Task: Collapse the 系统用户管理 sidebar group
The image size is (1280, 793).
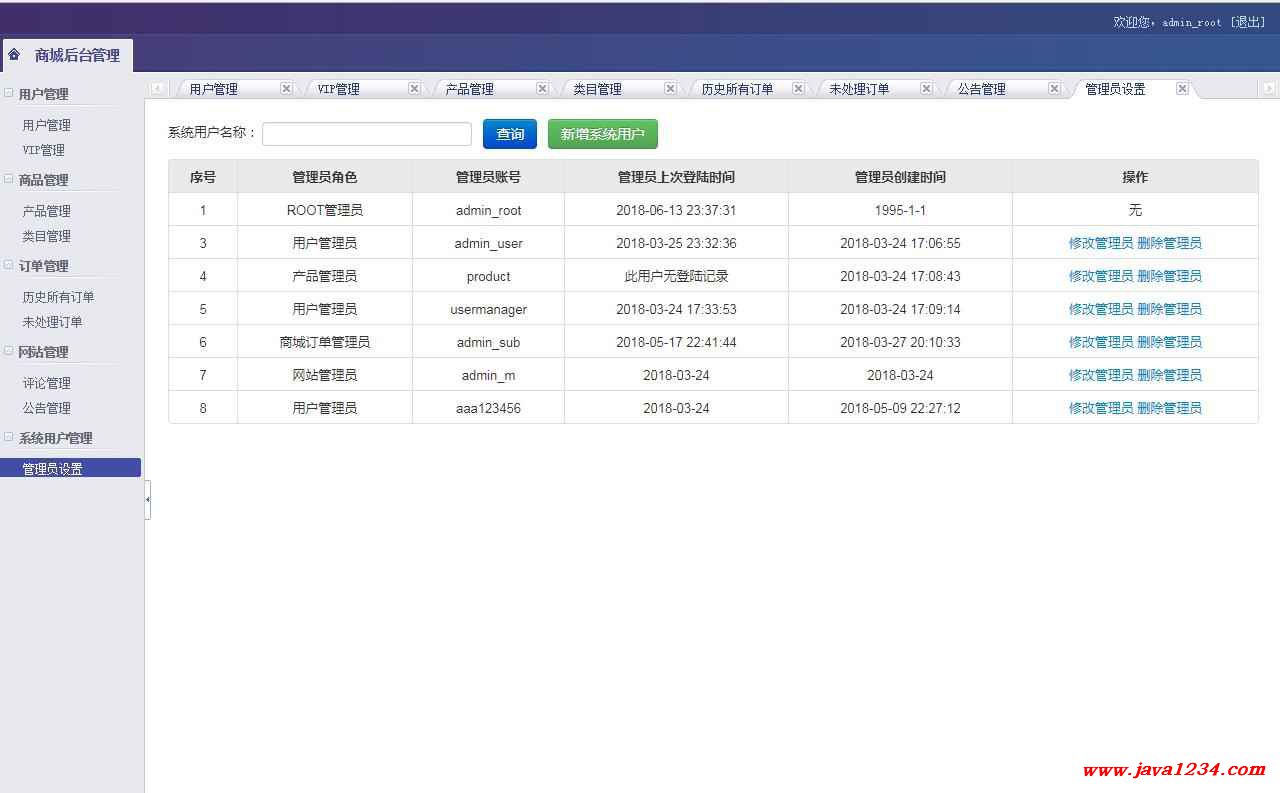Action: point(9,437)
